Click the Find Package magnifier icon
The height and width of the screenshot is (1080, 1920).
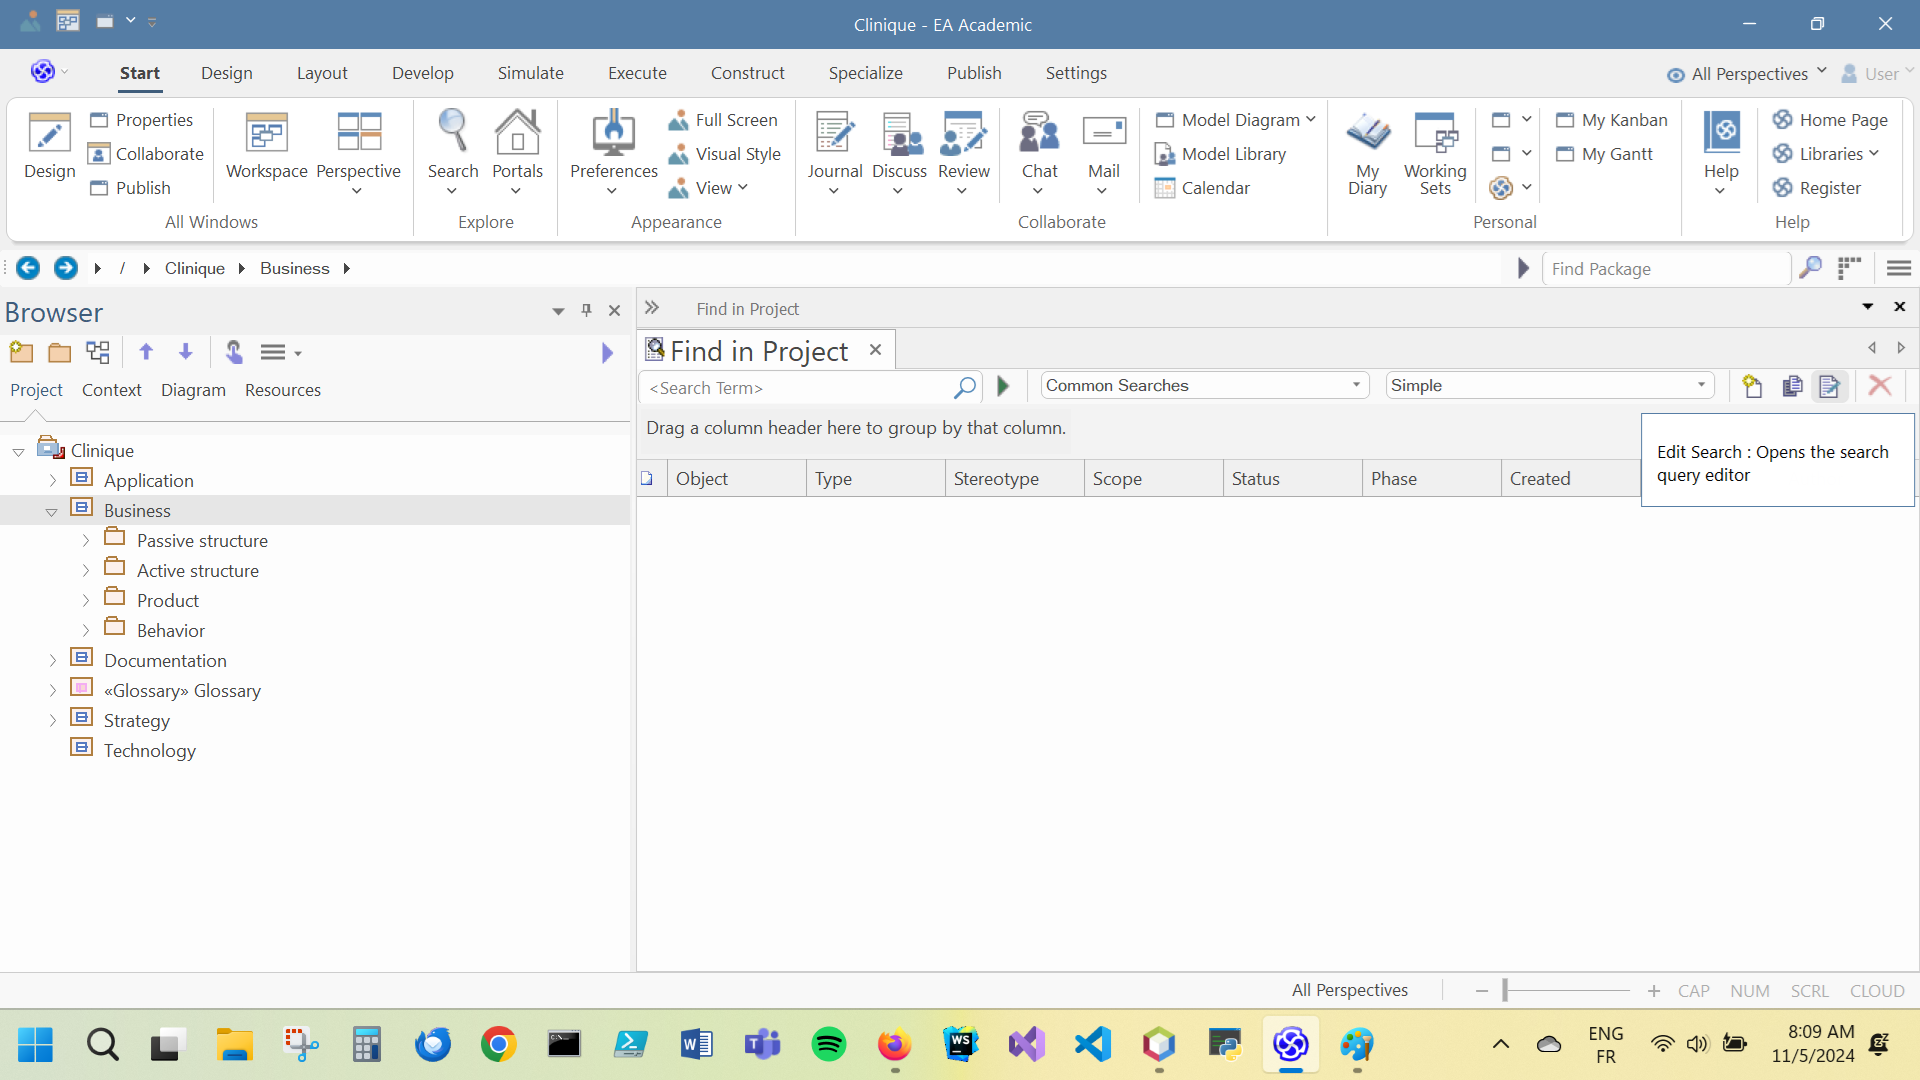1810,268
